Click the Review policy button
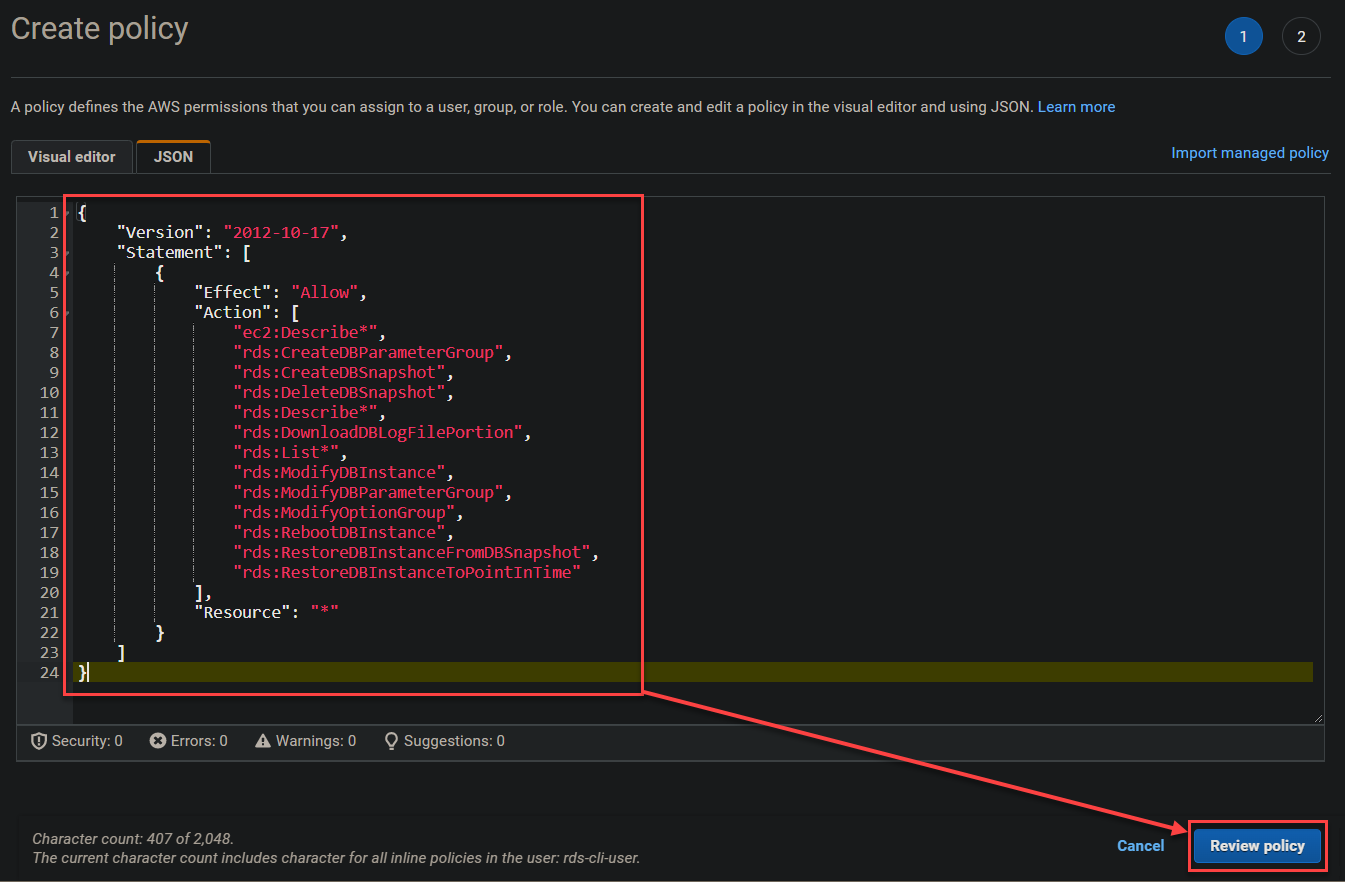The height and width of the screenshot is (882, 1345). click(x=1257, y=846)
